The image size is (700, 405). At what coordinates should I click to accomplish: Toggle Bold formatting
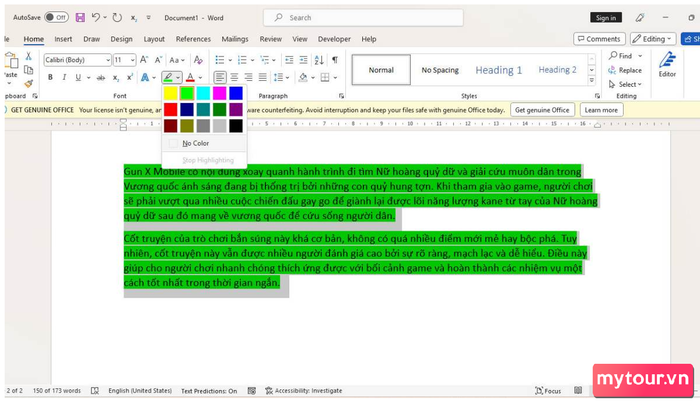(50, 78)
